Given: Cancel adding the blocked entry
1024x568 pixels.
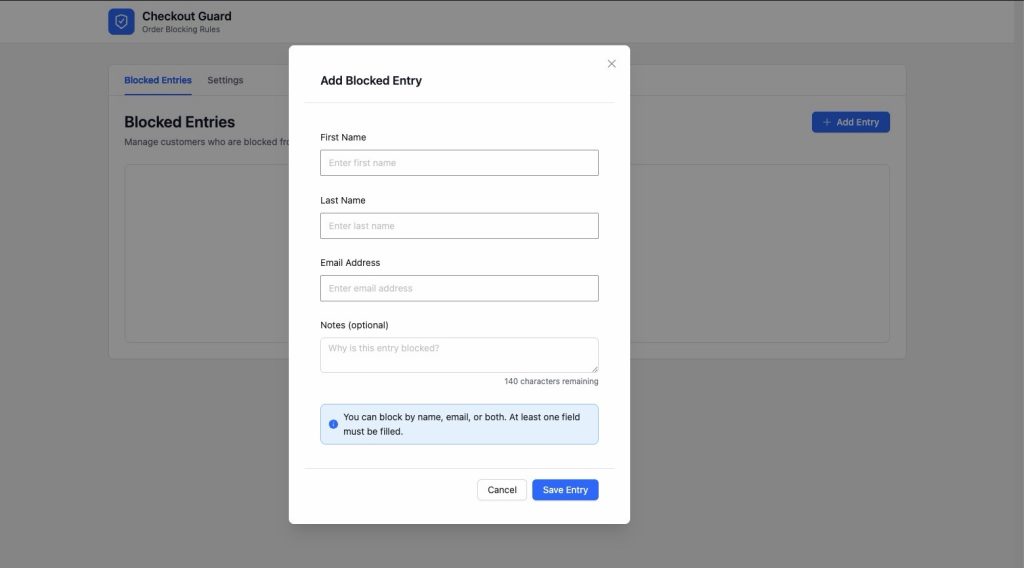Looking at the screenshot, I should click(502, 490).
